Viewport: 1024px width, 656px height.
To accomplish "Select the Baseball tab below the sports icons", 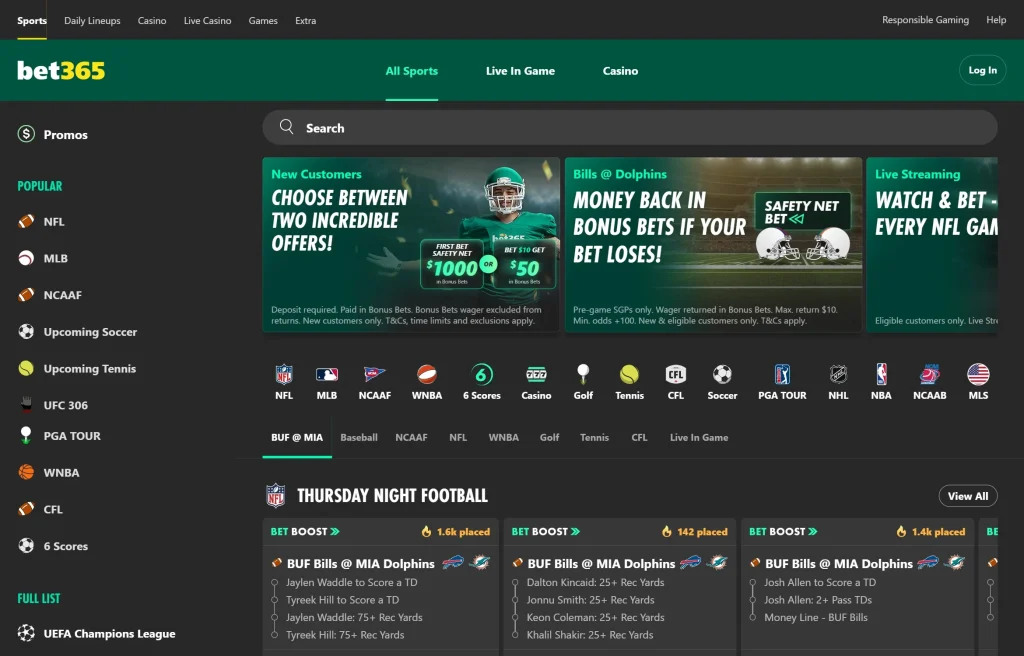I will [x=359, y=437].
